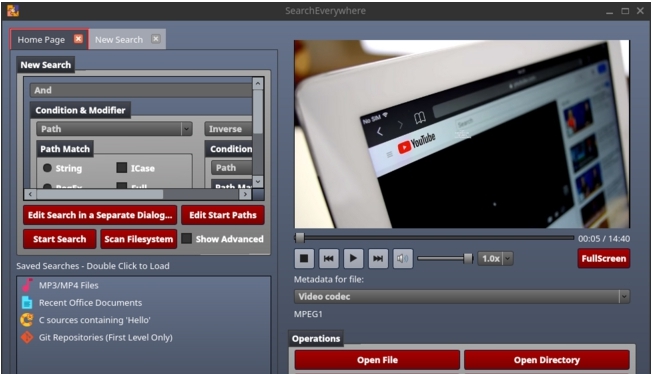Click the video seek bar handle
Screen dimensions: 652x374
coord(299,238)
